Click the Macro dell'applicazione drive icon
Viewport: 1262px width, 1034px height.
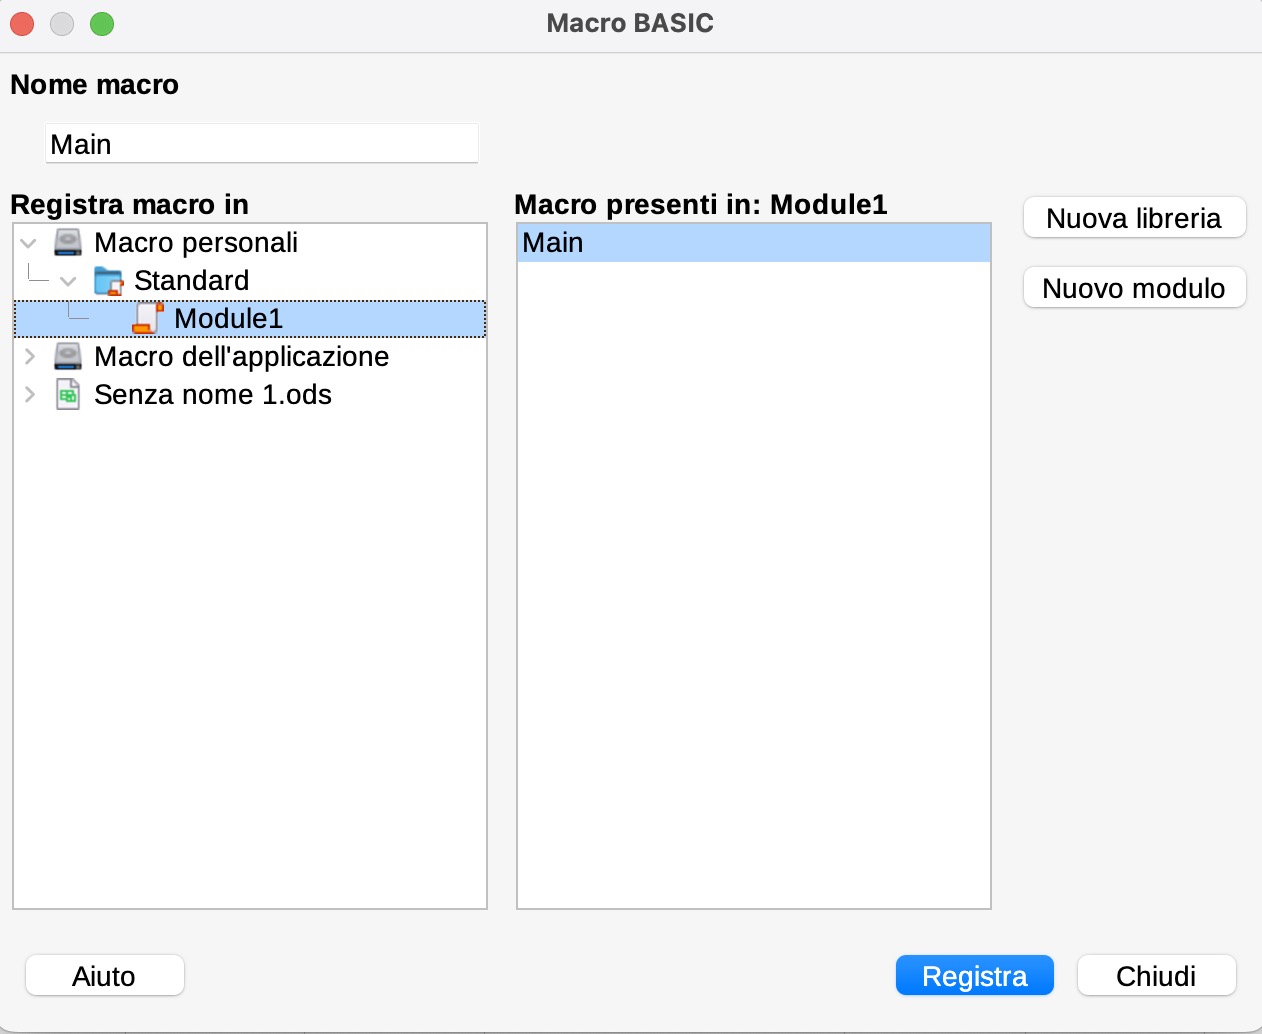(x=68, y=357)
